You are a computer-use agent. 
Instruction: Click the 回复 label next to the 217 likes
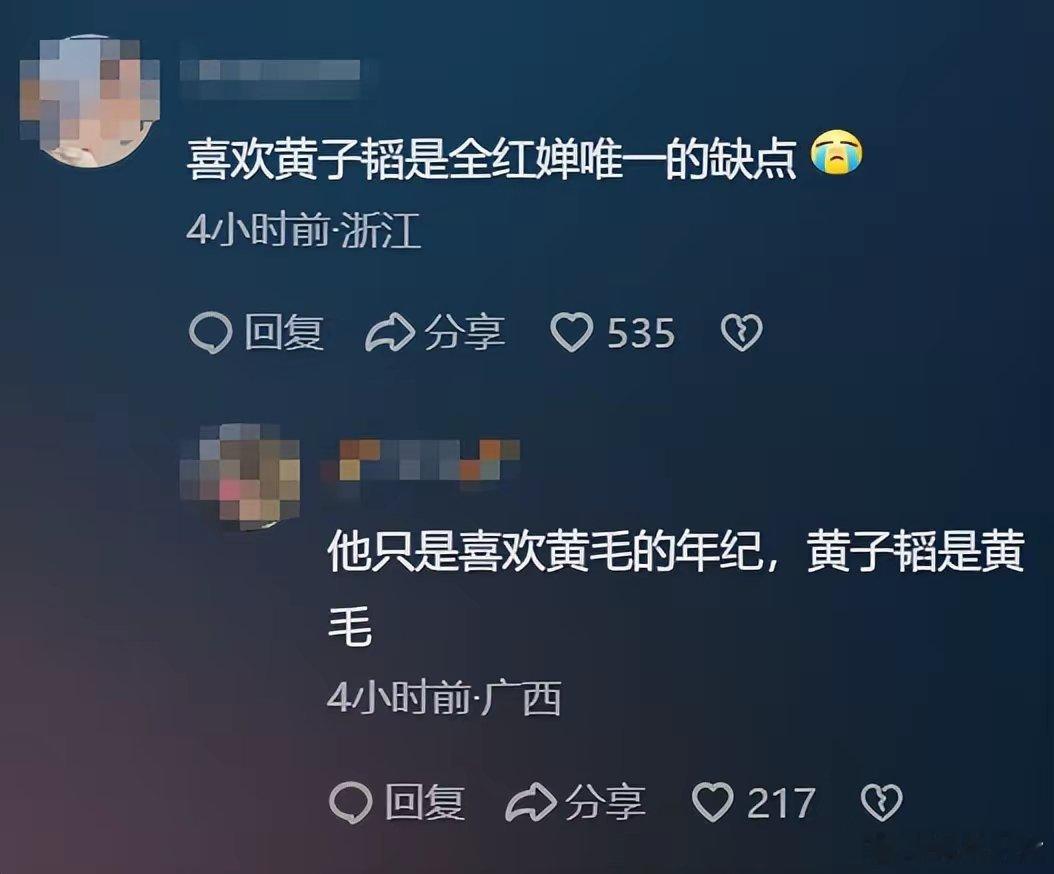pyautogui.click(x=425, y=803)
